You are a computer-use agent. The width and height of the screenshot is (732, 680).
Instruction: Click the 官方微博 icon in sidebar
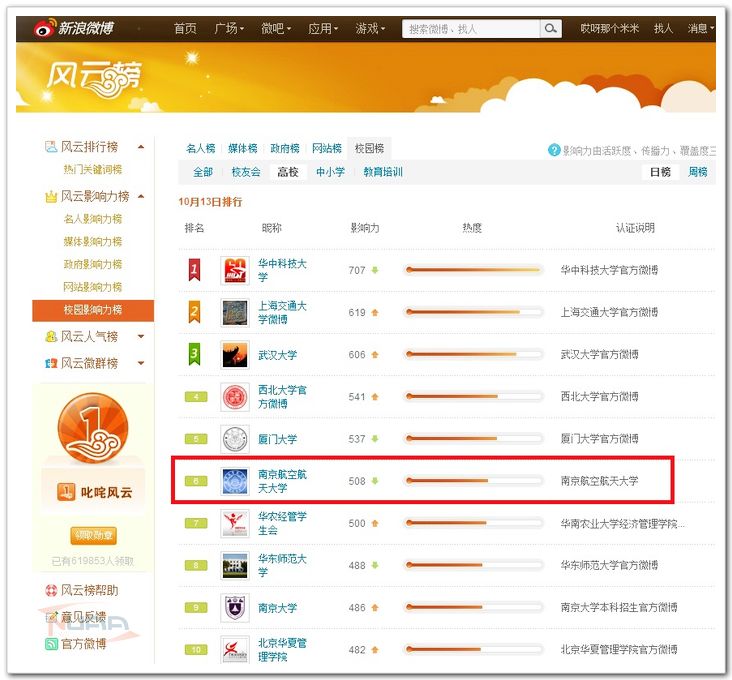click(x=52, y=644)
